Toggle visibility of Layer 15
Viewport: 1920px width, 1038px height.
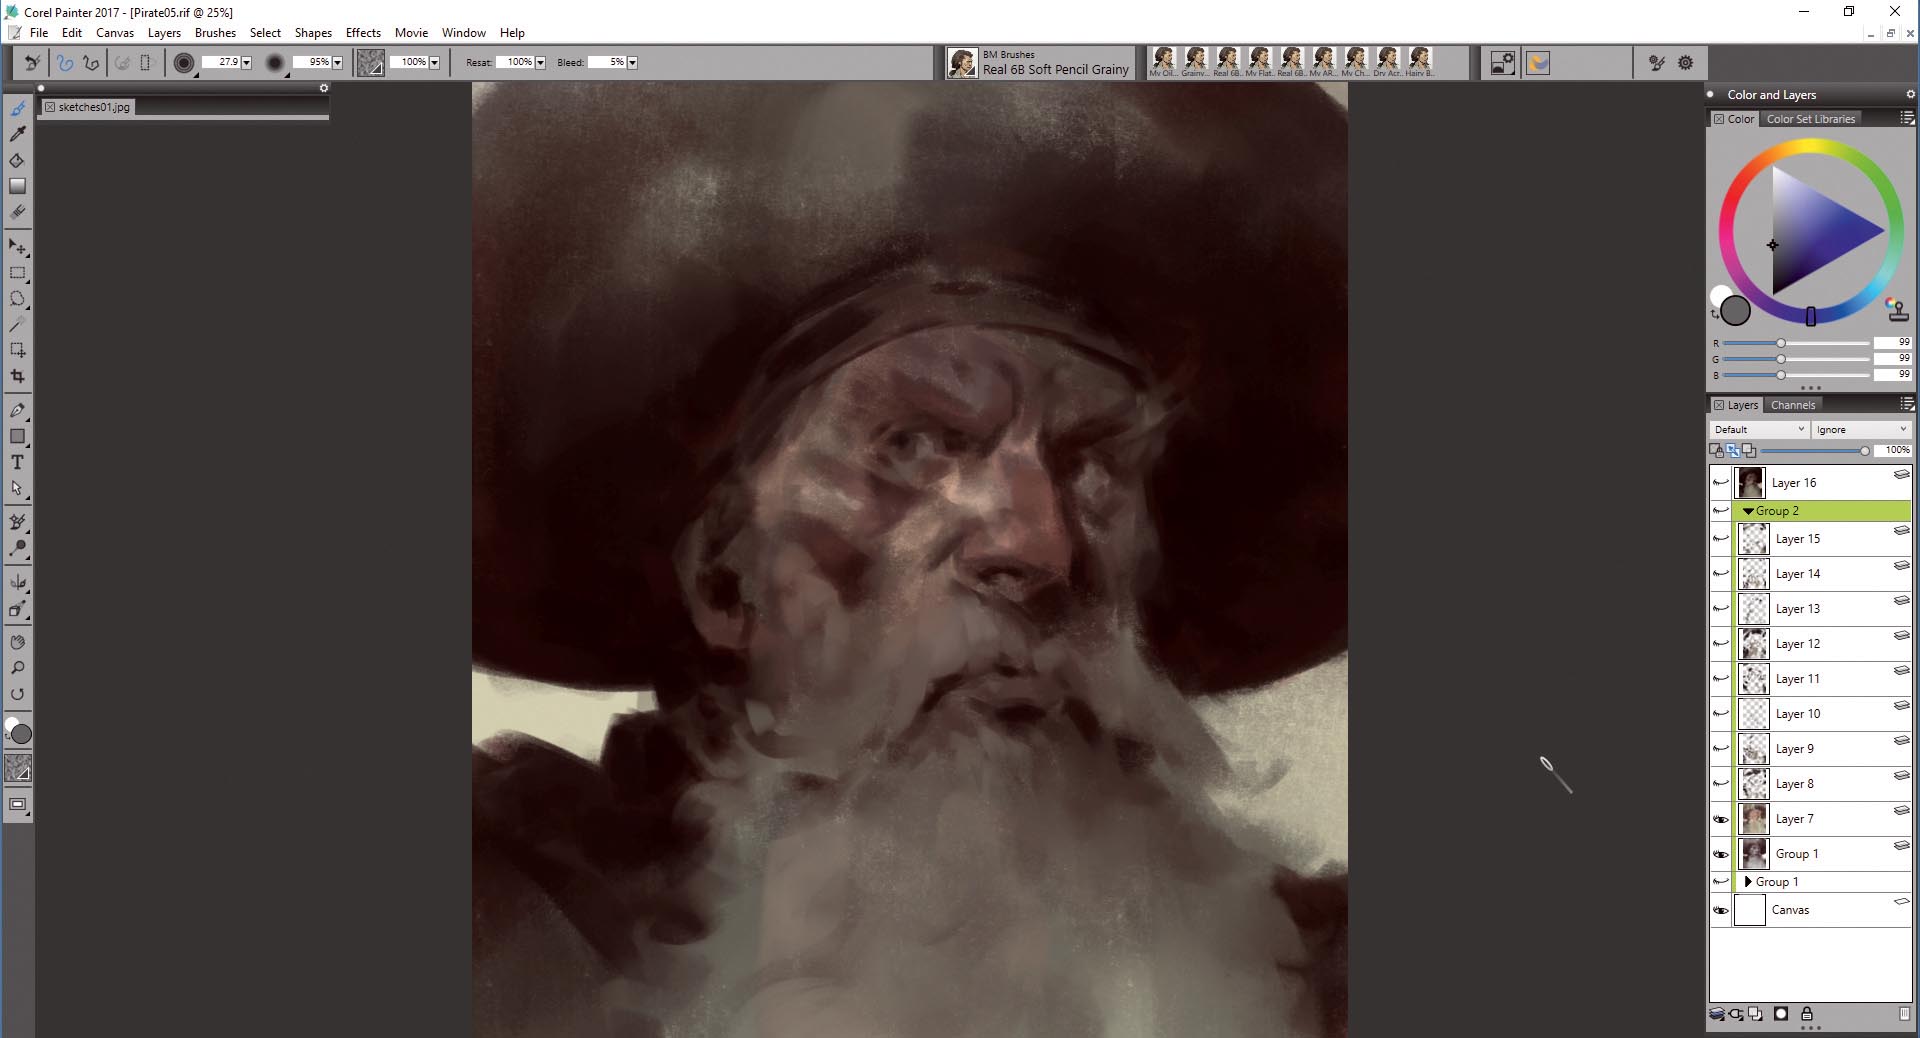click(1720, 539)
